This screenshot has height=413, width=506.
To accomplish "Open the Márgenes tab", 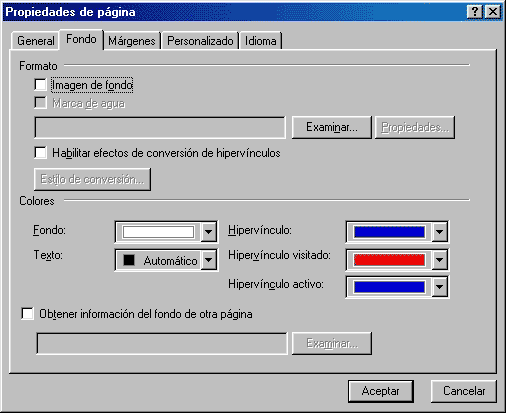I will [132, 41].
